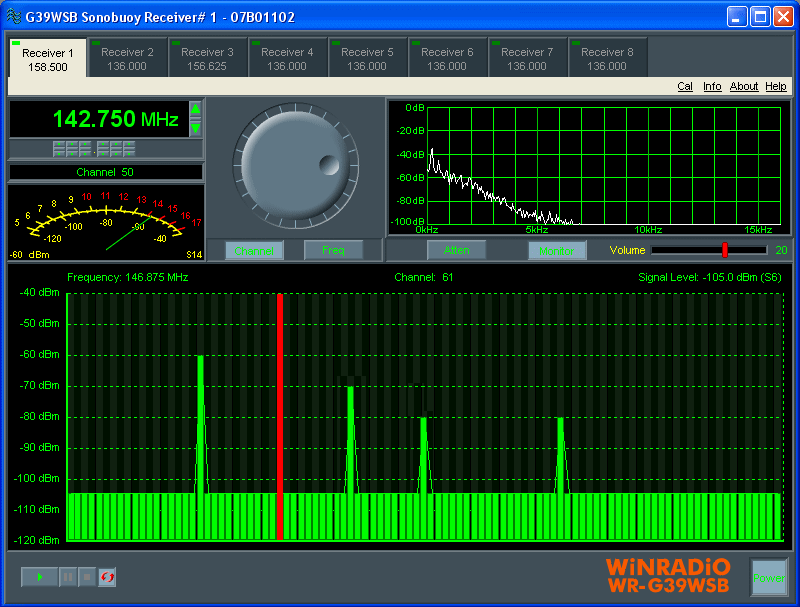Click the red refresh/loop icon near Stop
Viewport: 800px width, 607px height.
click(105, 577)
